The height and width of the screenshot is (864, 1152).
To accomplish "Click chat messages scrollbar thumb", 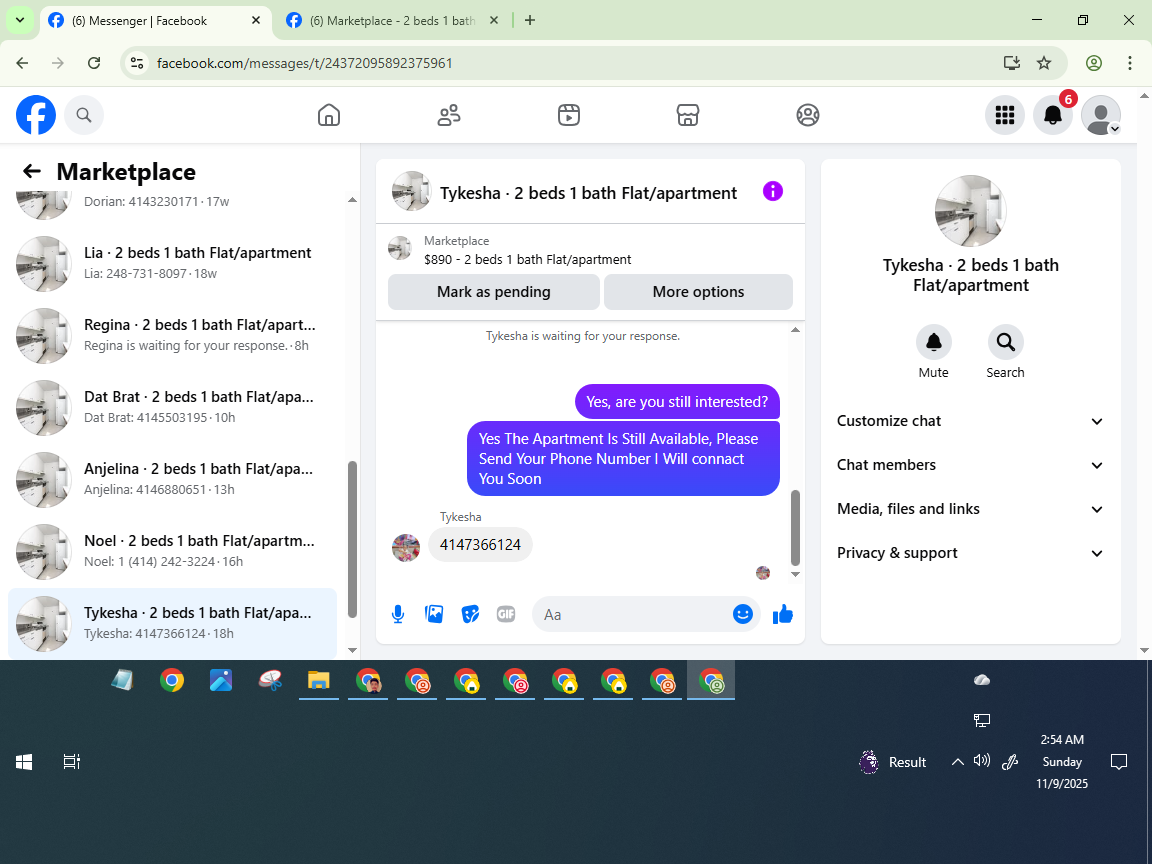I will tap(795, 528).
